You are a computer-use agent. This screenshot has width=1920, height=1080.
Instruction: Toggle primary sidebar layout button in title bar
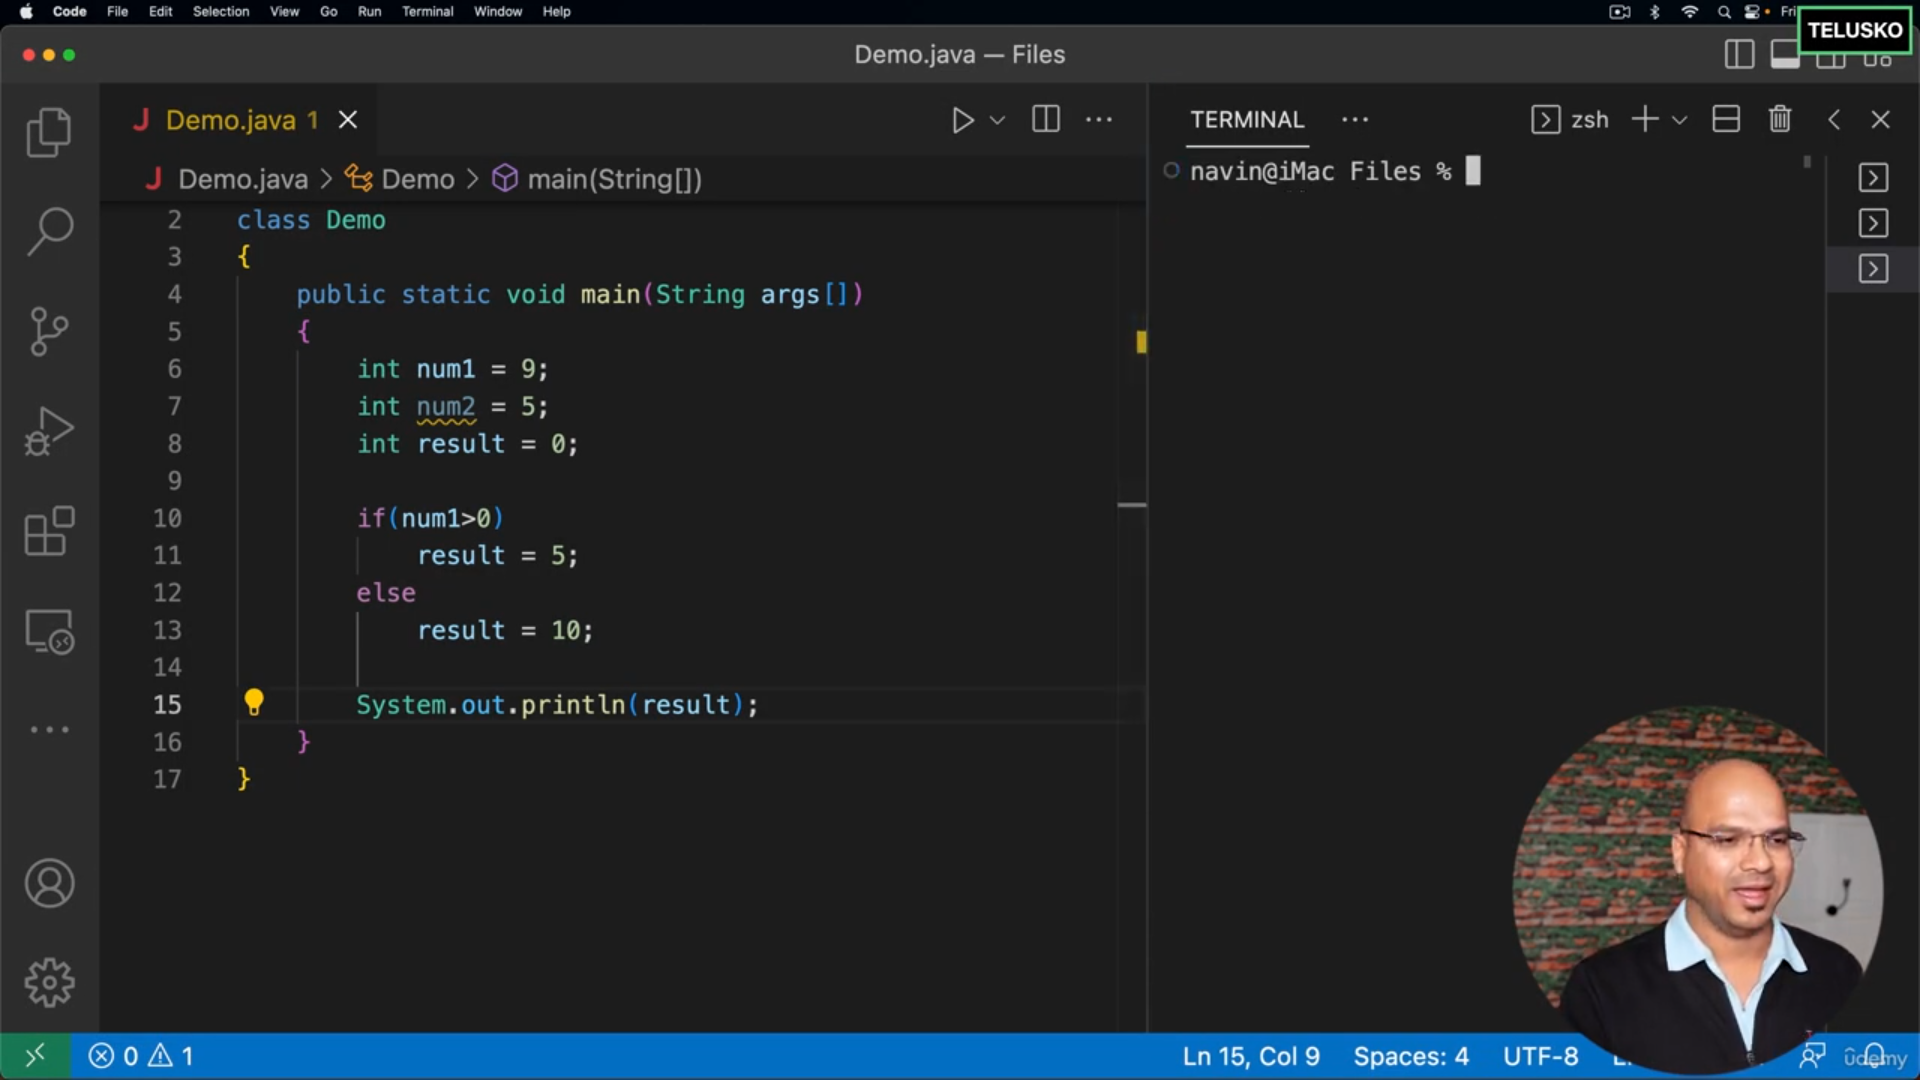tap(1739, 55)
